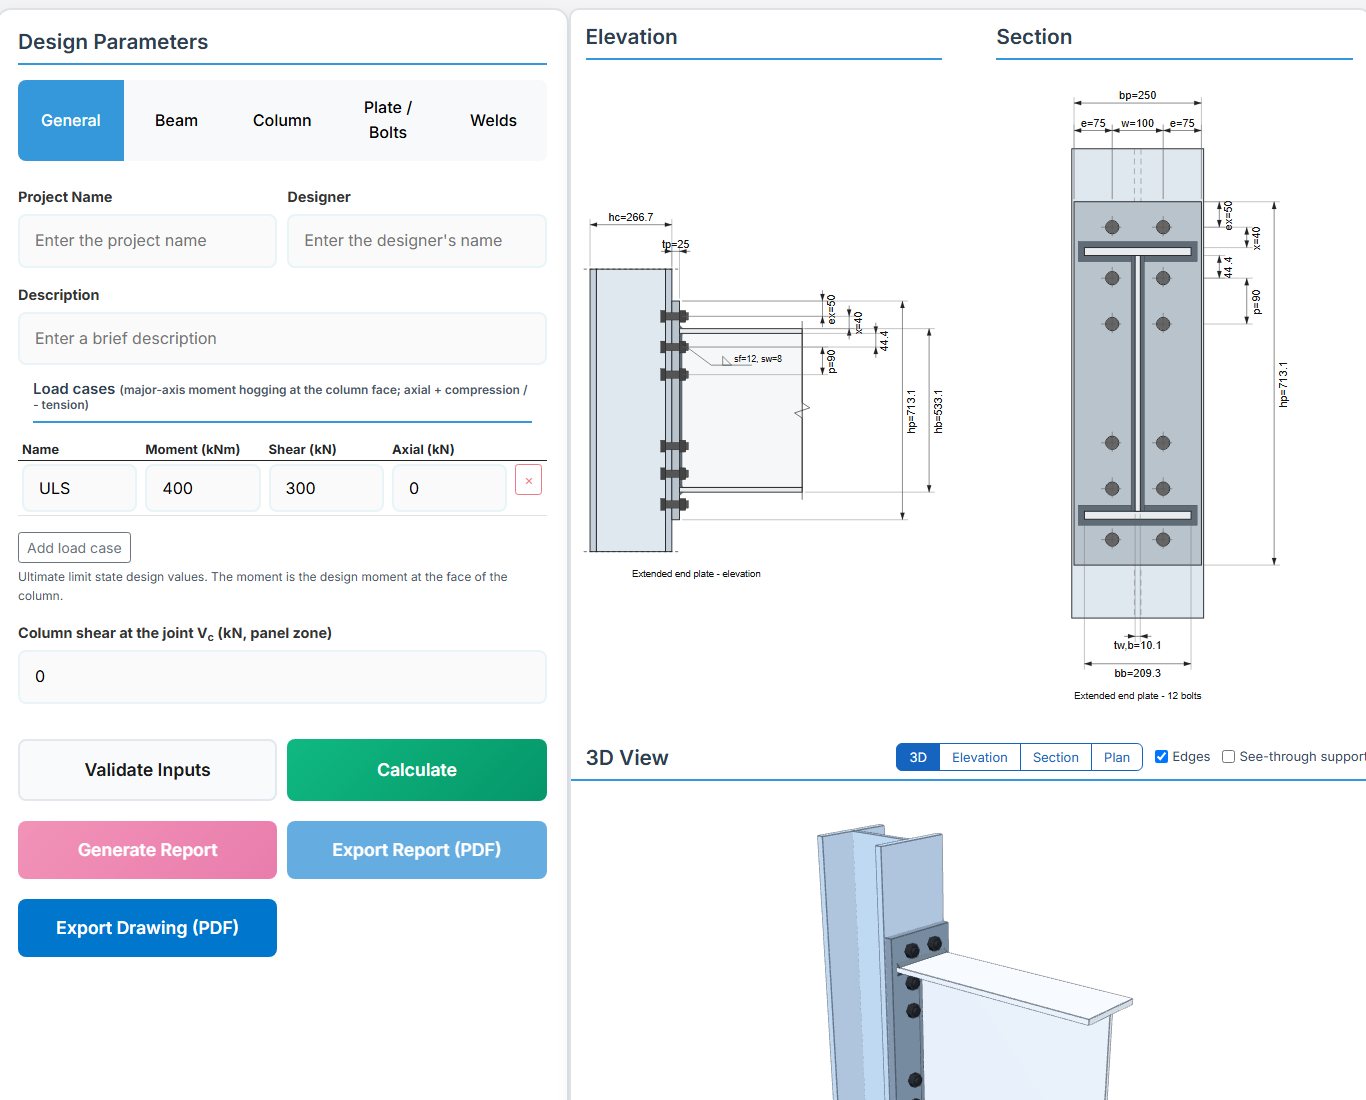The height and width of the screenshot is (1100, 1366).
Task: Click the 'Extended end plate - 12 bolts' caption
Action: coord(1138,696)
